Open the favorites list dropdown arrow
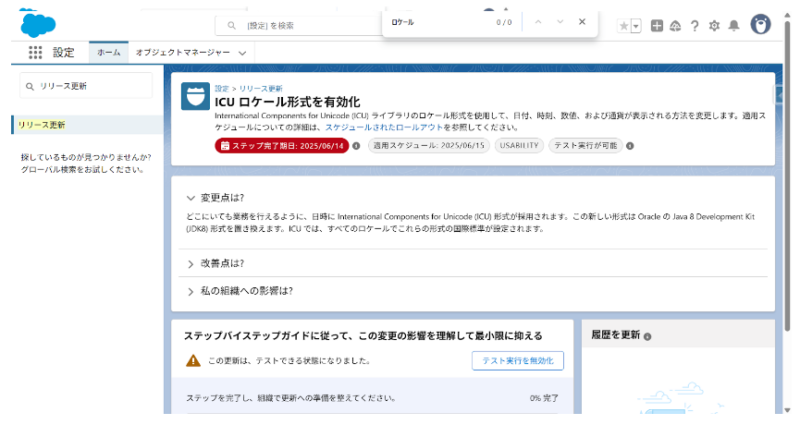The width and height of the screenshot is (800, 425). coord(636,26)
